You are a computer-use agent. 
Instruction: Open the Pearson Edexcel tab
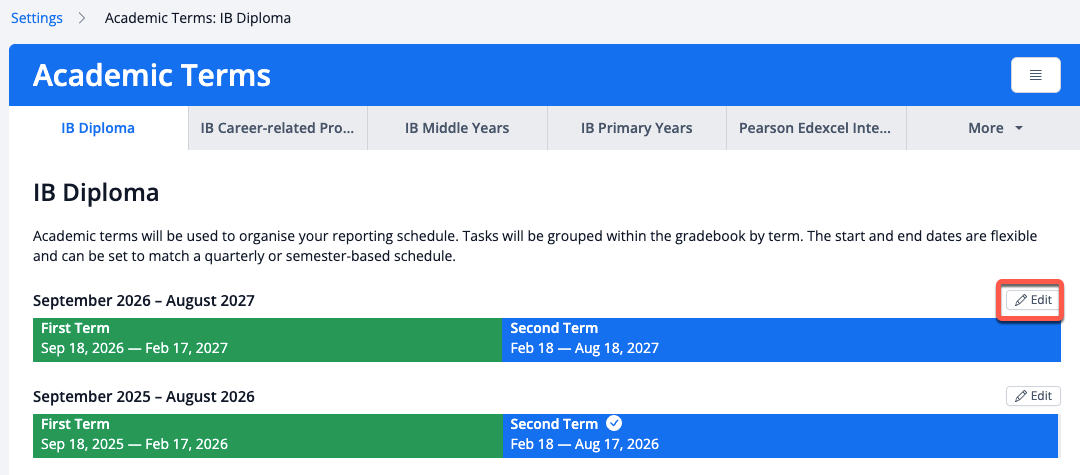coord(816,128)
